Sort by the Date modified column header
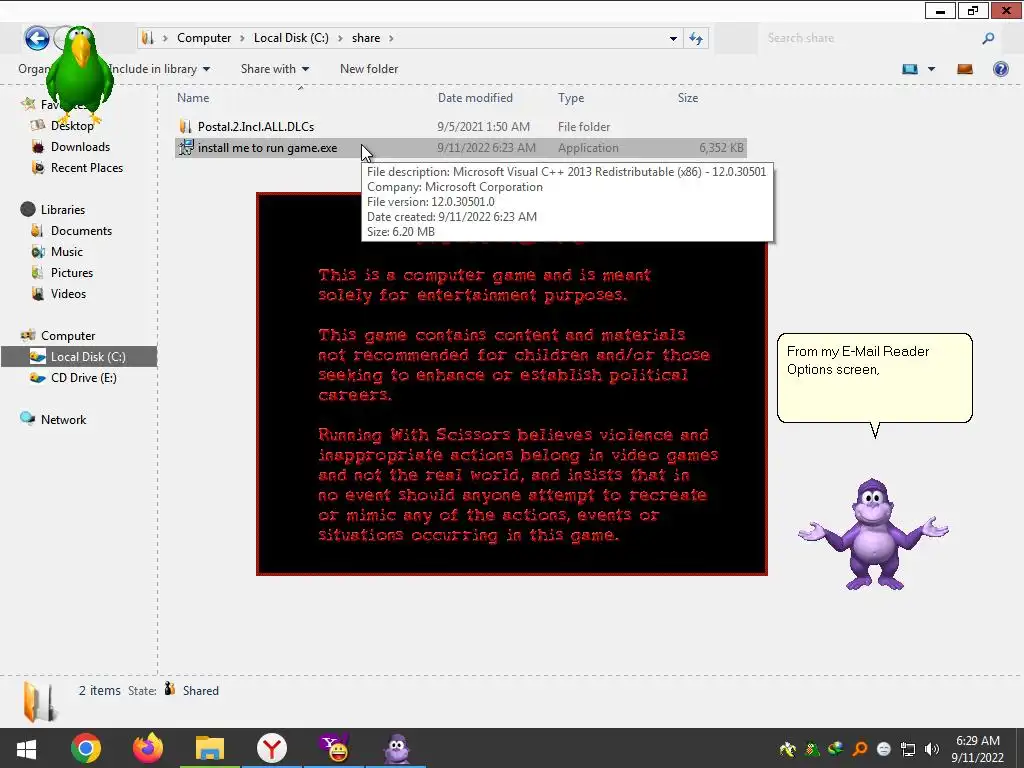This screenshot has height=768, width=1024. [475, 98]
